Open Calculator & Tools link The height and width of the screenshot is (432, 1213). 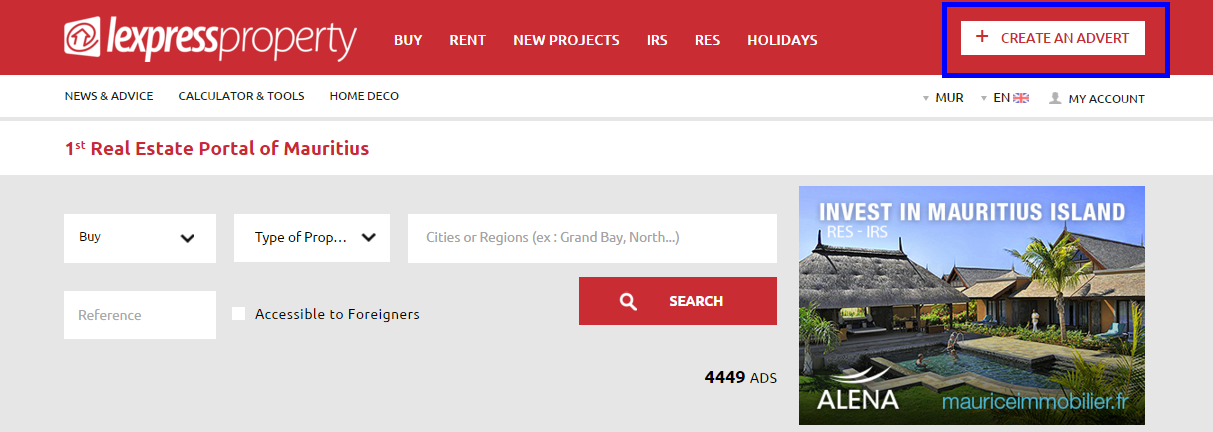click(x=241, y=96)
